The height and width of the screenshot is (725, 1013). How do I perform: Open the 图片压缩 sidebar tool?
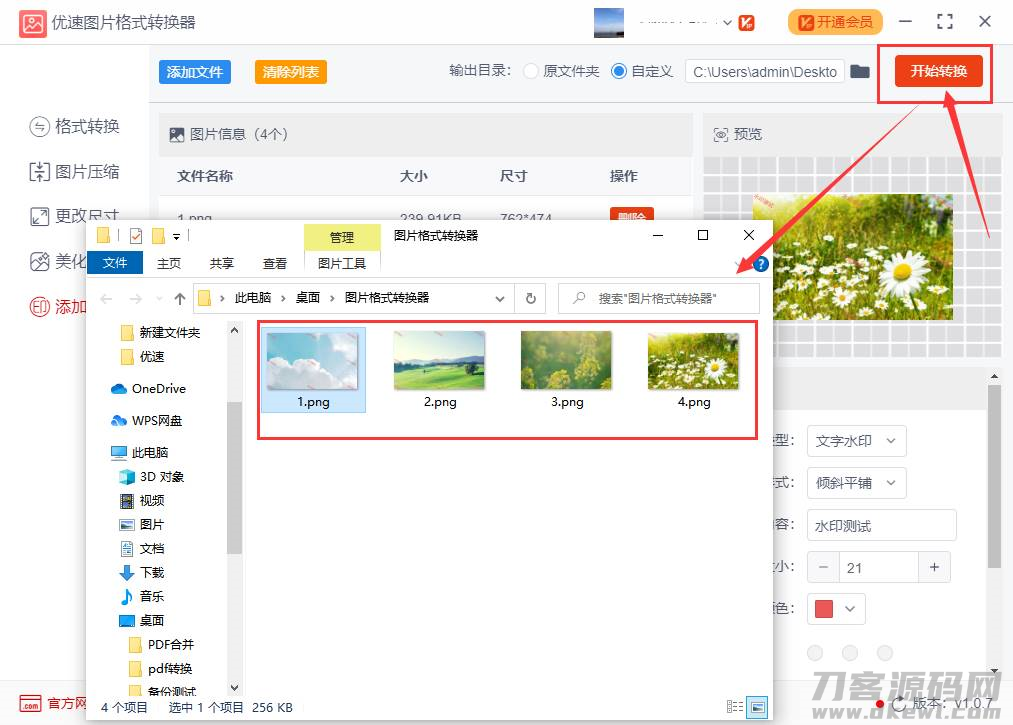(75, 172)
